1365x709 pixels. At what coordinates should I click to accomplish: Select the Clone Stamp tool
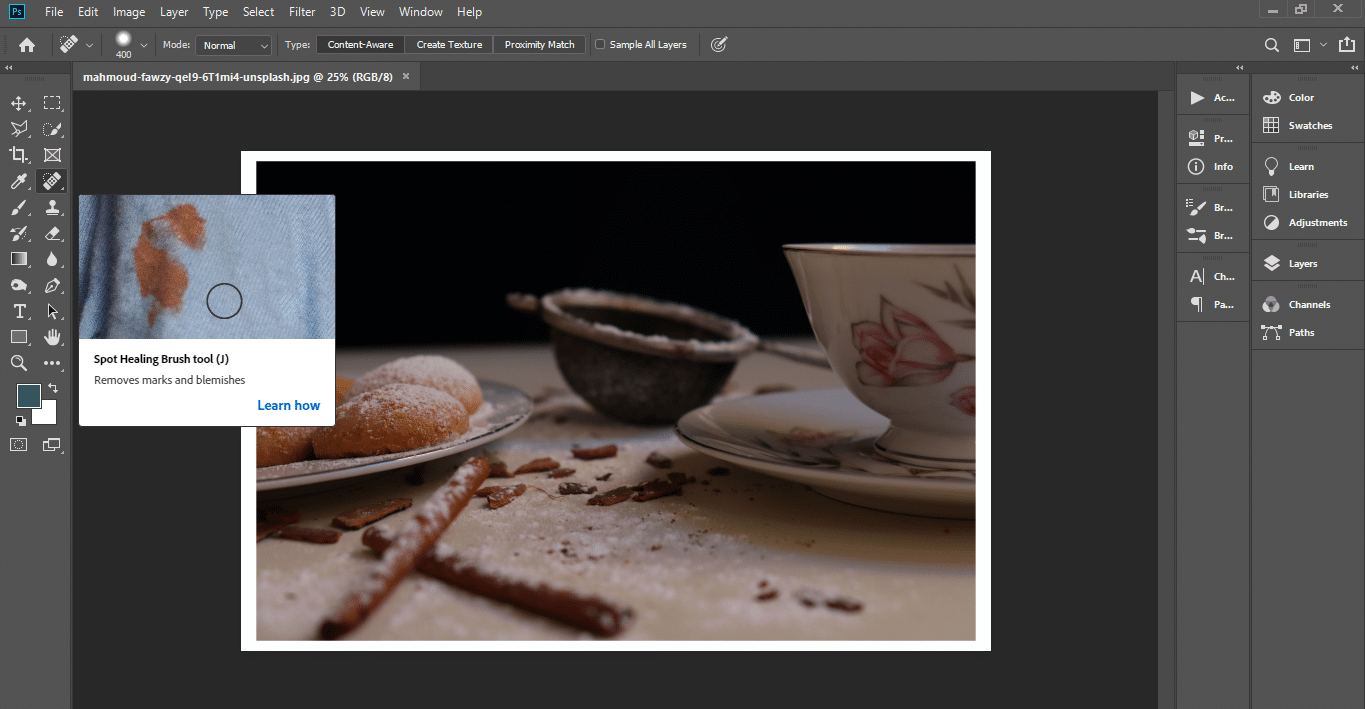[x=52, y=207]
